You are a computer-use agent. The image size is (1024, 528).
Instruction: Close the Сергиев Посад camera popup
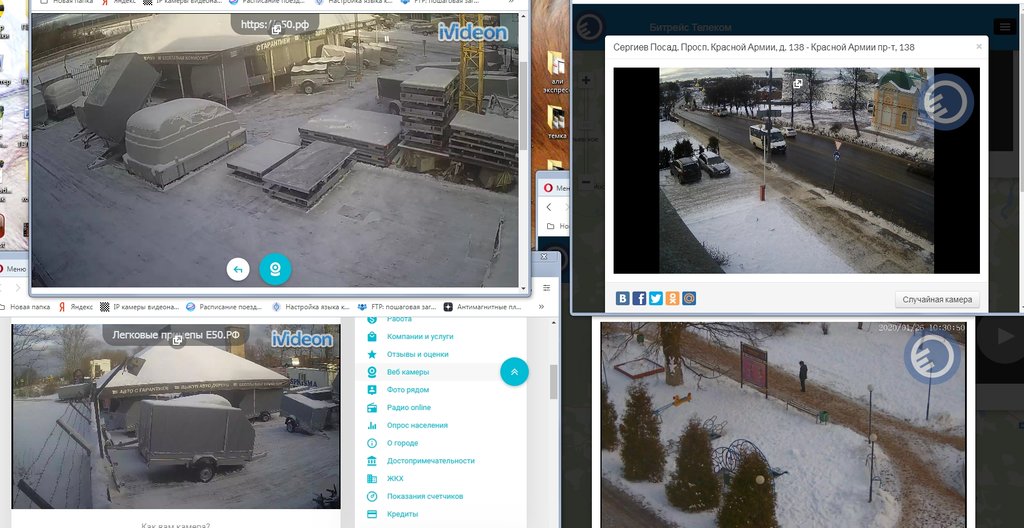pyautogui.click(x=978, y=46)
